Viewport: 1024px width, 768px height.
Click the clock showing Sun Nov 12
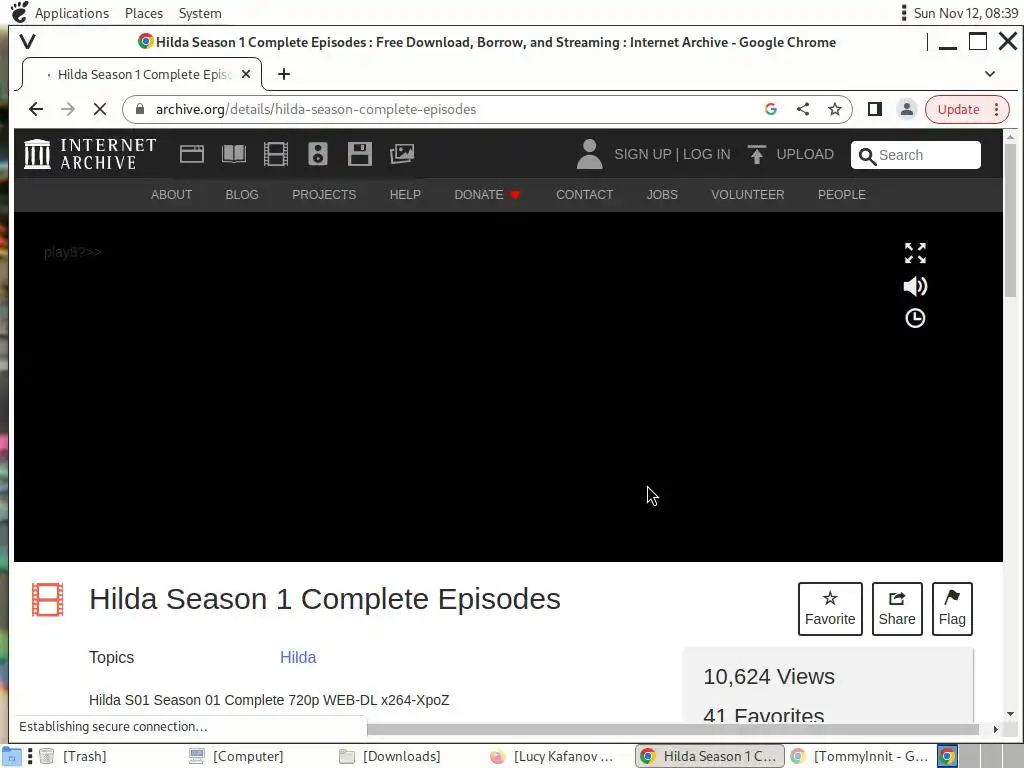(x=965, y=13)
